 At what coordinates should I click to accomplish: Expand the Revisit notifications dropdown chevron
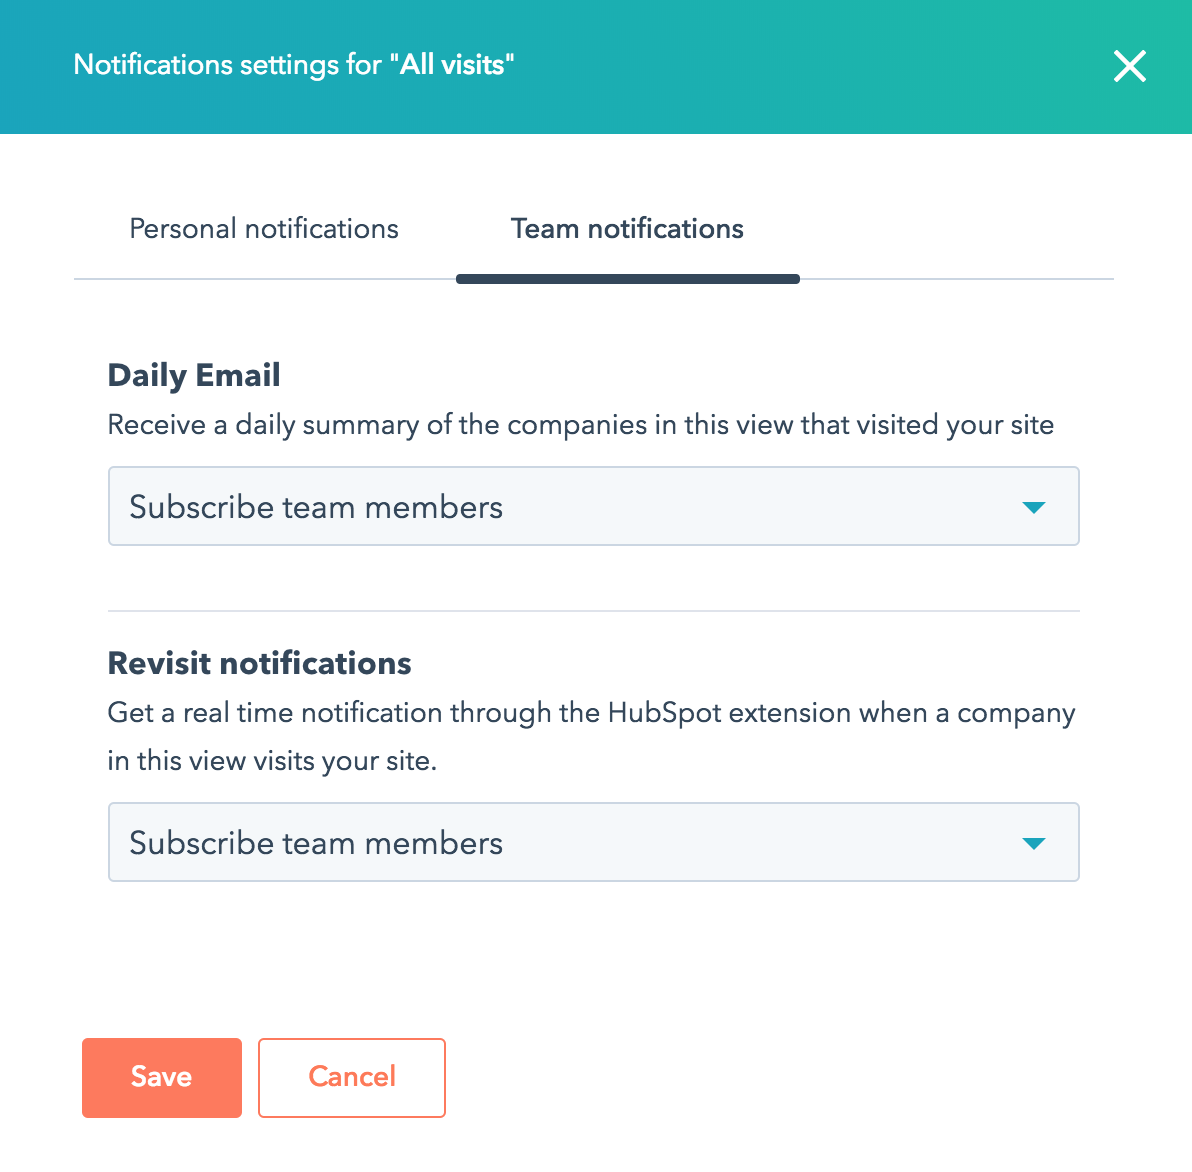click(x=1033, y=842)
